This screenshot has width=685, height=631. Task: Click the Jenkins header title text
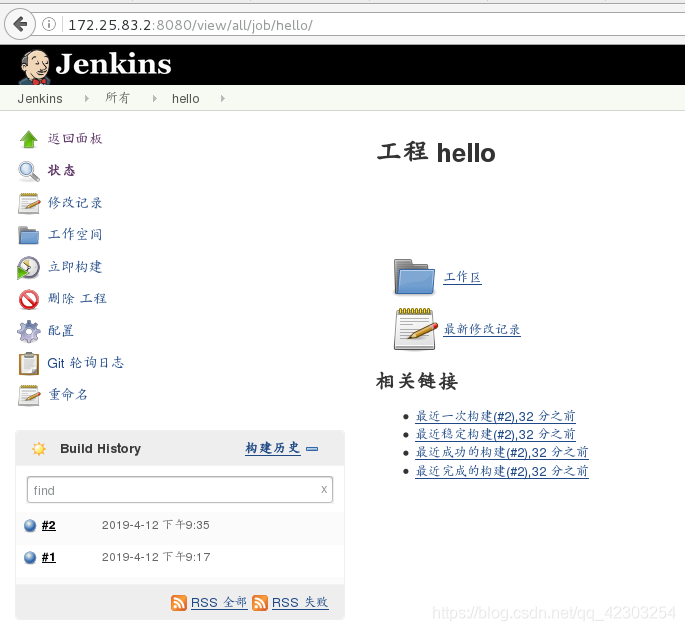coord(114,64)
